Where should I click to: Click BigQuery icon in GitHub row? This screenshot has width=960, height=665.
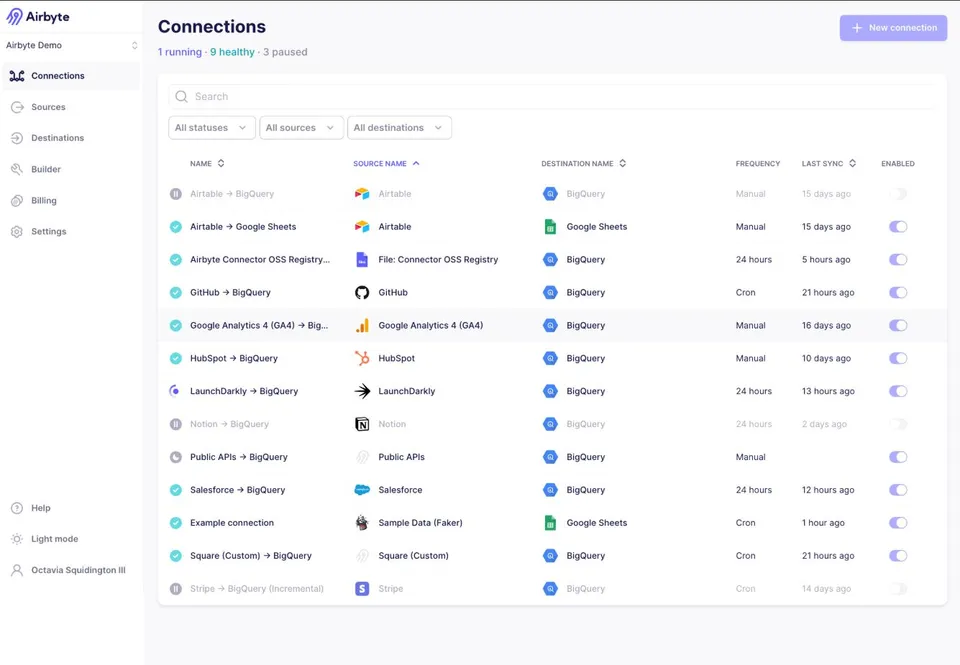tap(550, 293)
